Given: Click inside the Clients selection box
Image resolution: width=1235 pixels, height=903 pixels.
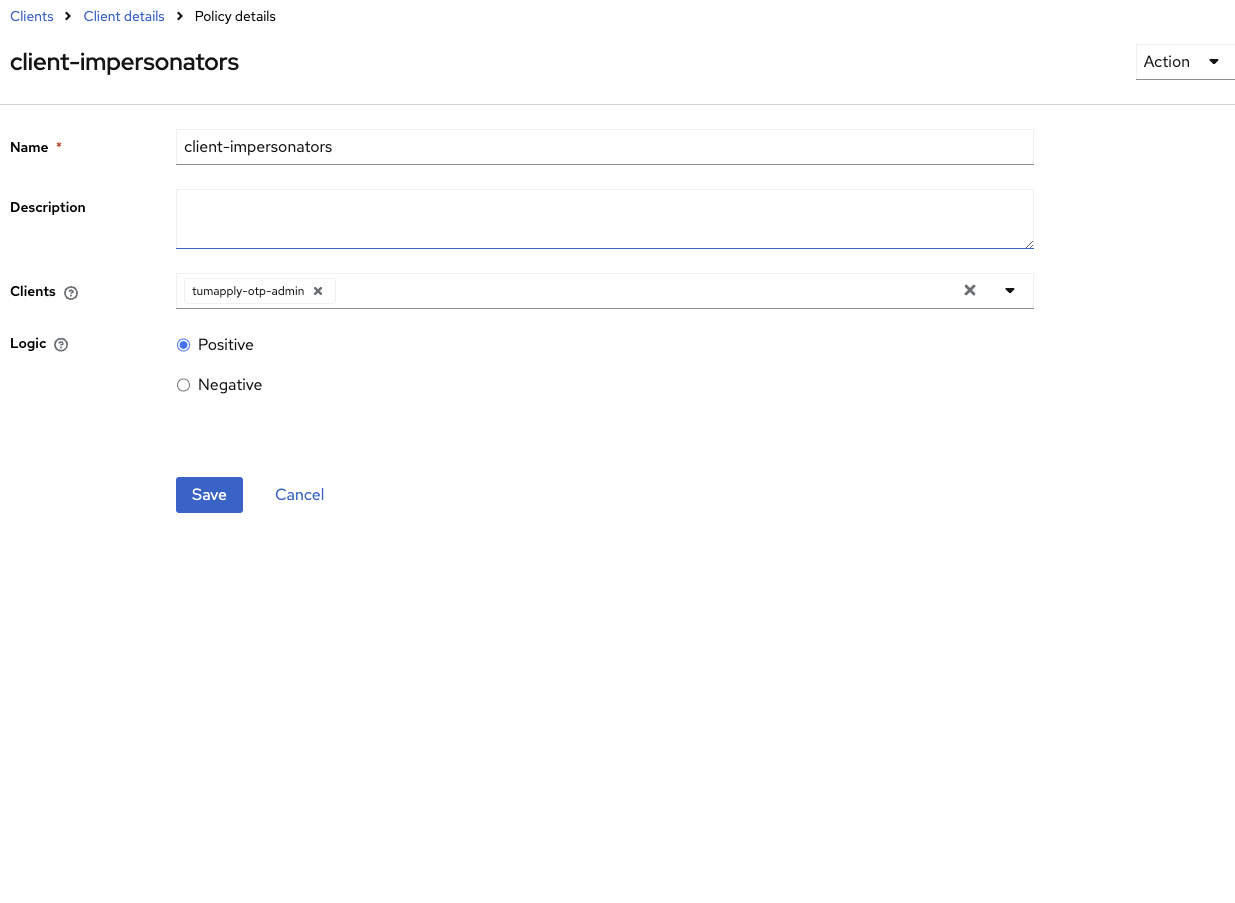Looking at the screenshot, I should (640, 291).
